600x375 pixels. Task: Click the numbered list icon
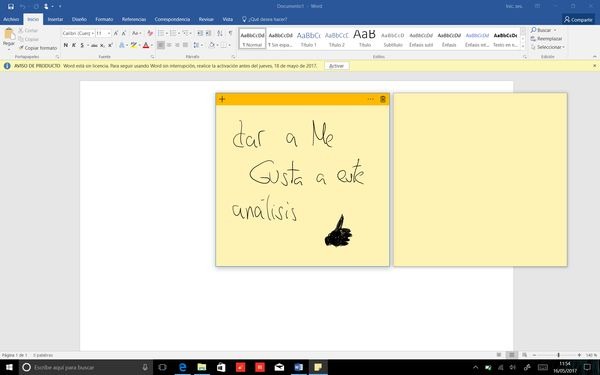[x=173, y=33]
